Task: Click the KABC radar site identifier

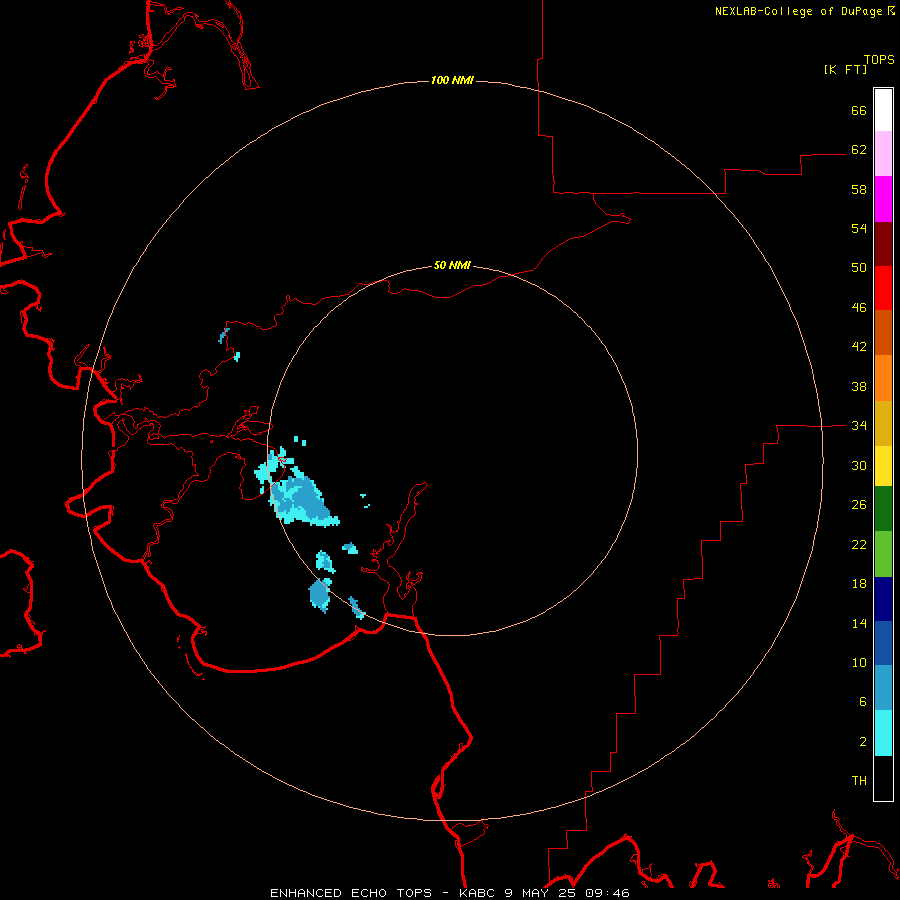Action: coord(478,893)
